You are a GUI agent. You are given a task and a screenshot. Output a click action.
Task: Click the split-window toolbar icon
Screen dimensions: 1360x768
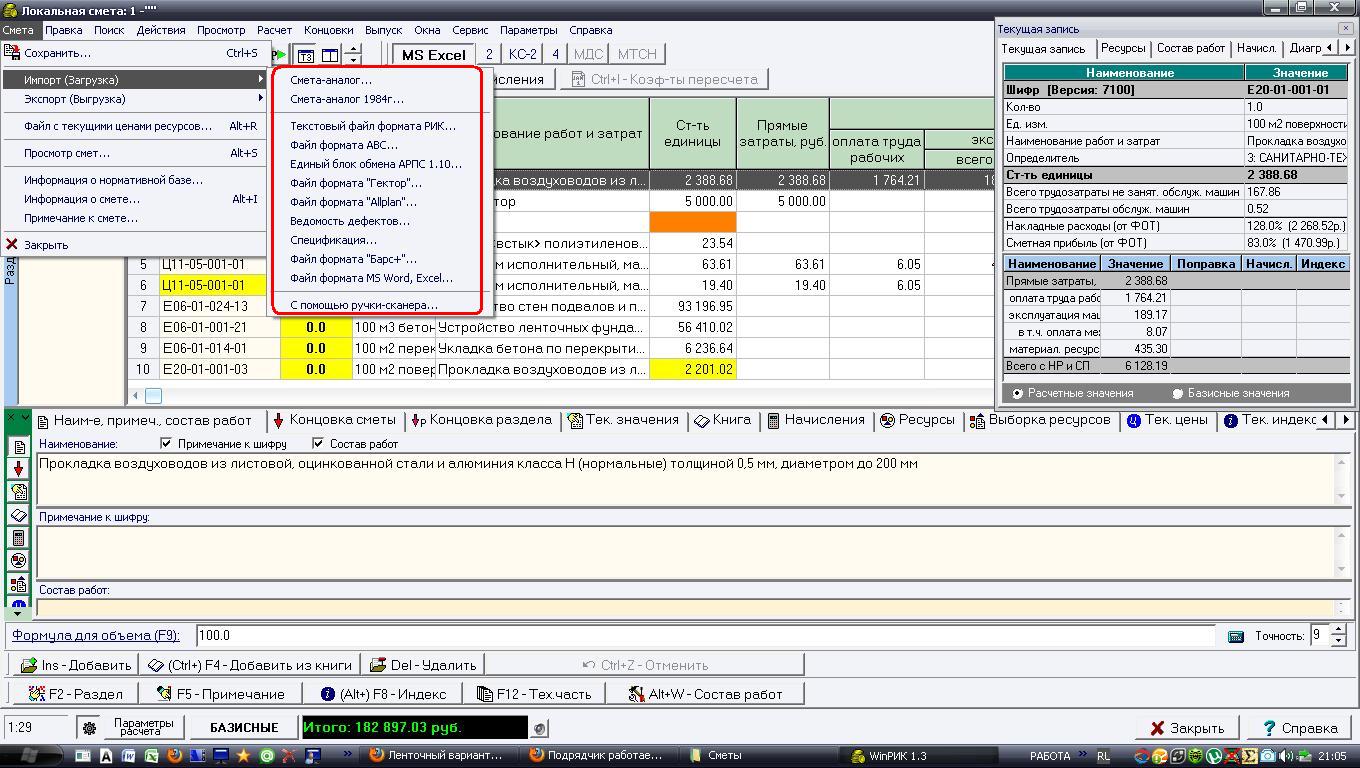coord(329,55)
